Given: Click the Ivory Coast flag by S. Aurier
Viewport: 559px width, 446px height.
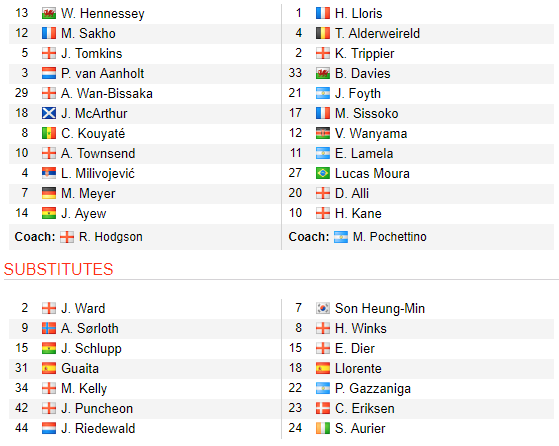Looking at the screenshot, I should (323, 428).
